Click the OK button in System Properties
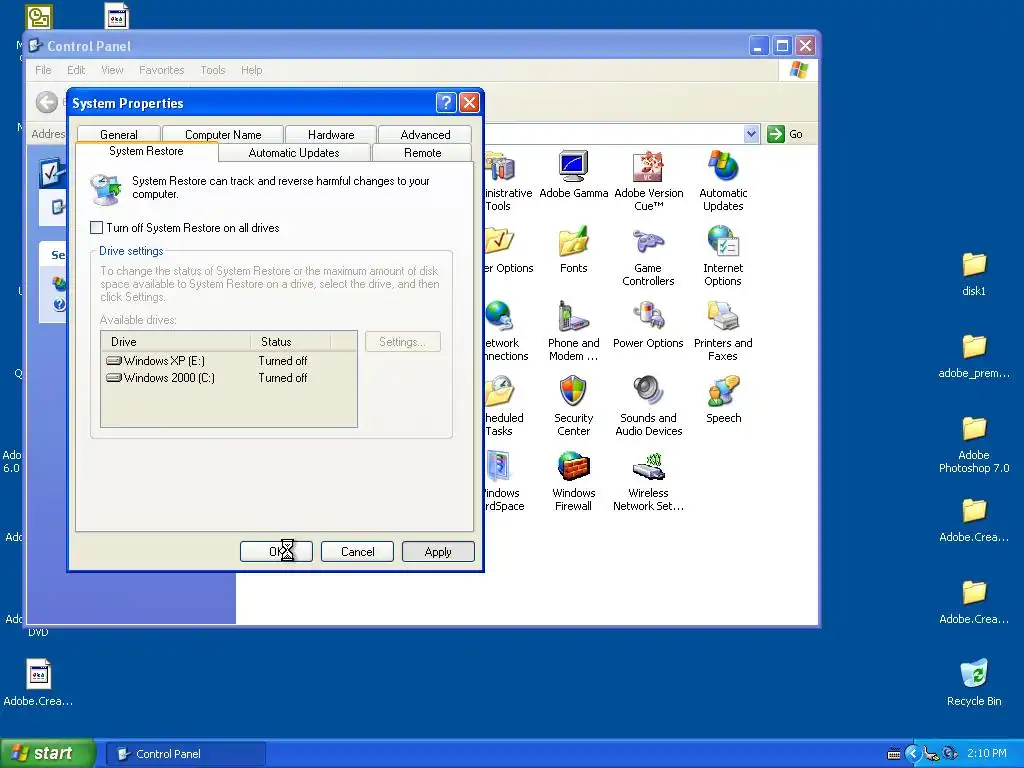The image size is (1024, 768). click(276, 552)
